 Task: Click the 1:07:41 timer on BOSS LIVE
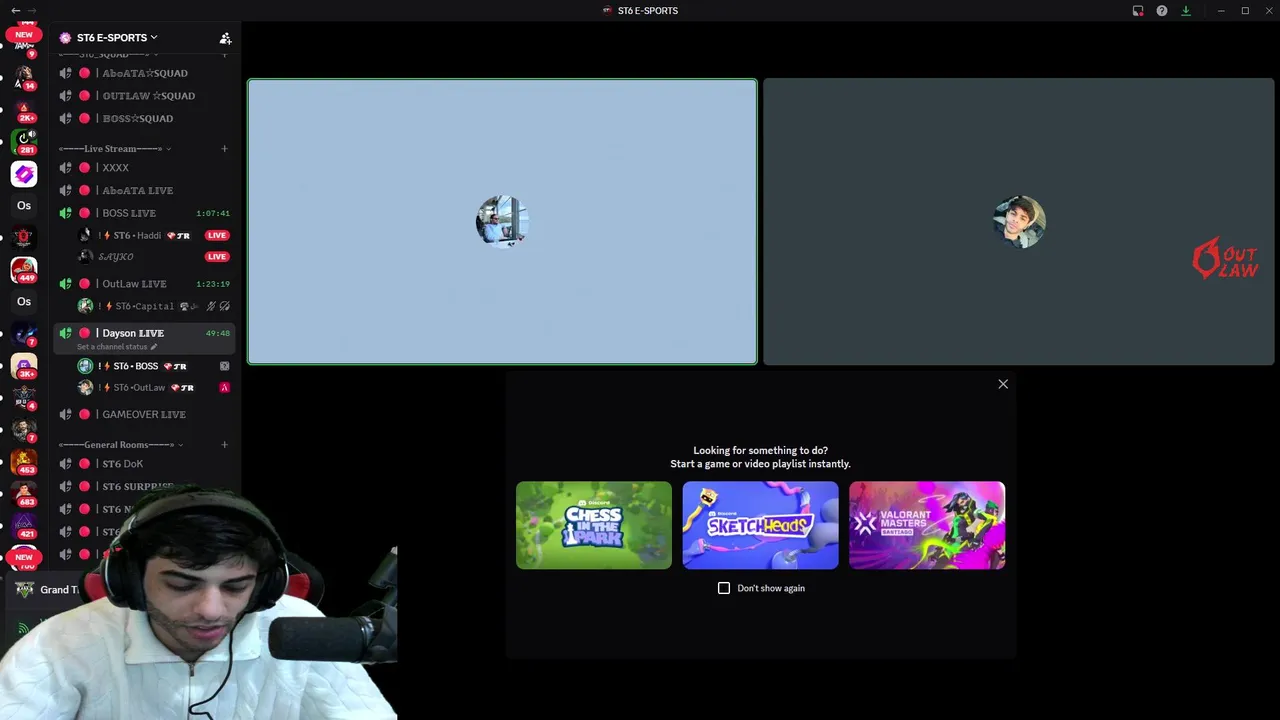point(213,213)
